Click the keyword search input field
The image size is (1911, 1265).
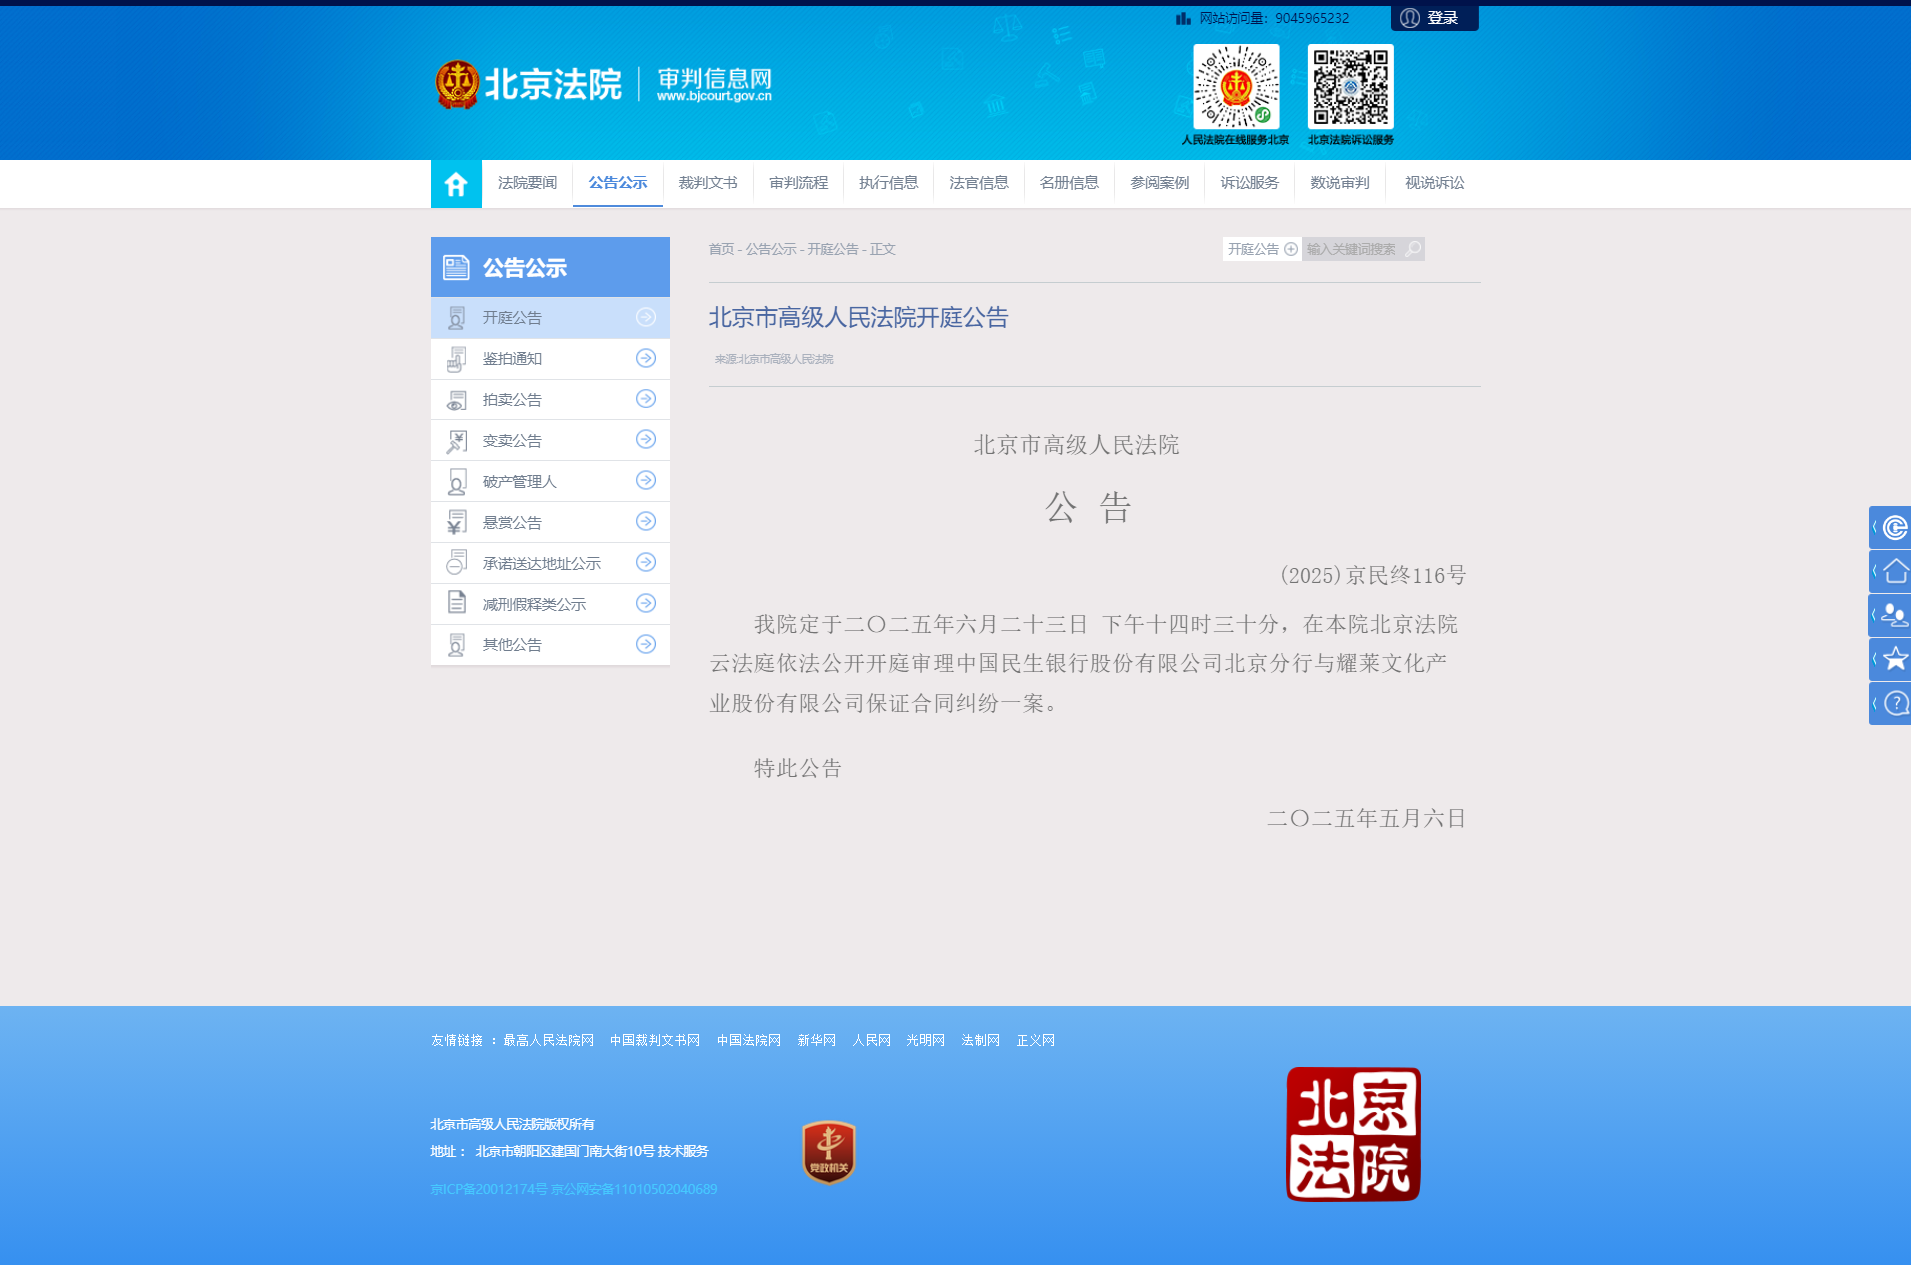(x=1352, y=249)
